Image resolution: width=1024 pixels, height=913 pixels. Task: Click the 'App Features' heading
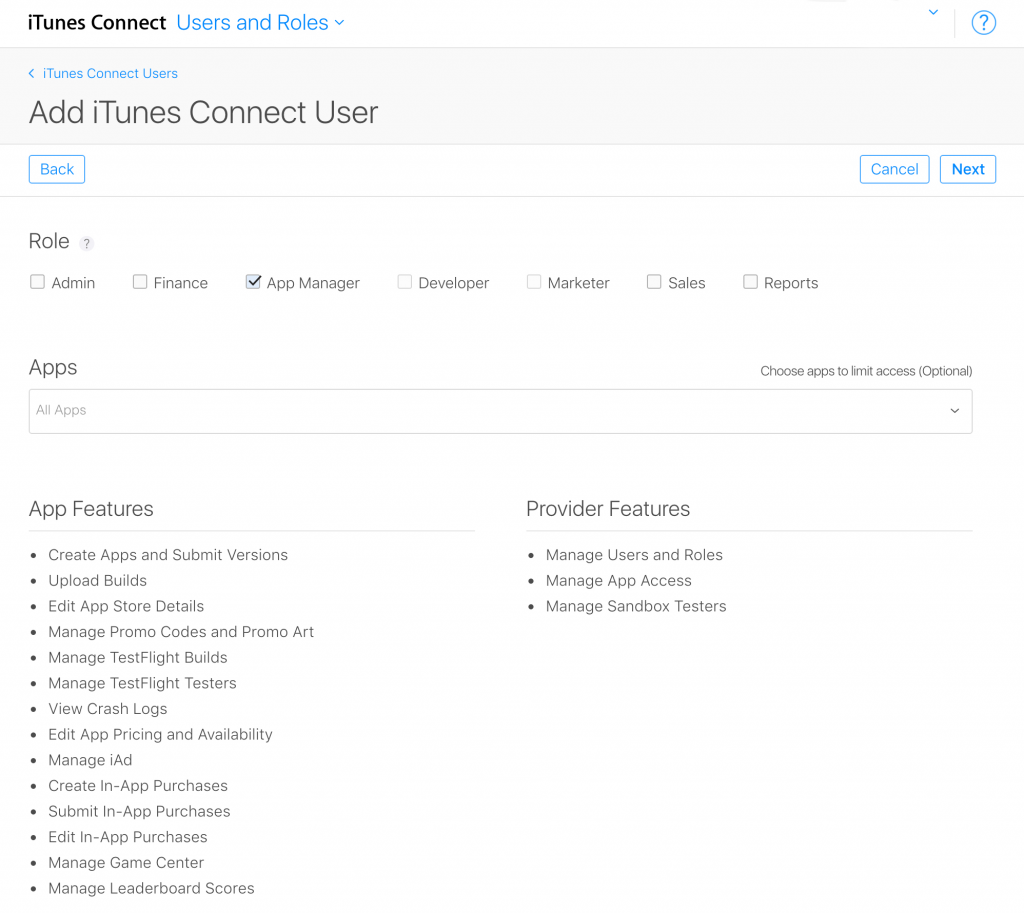pos(91,509)
